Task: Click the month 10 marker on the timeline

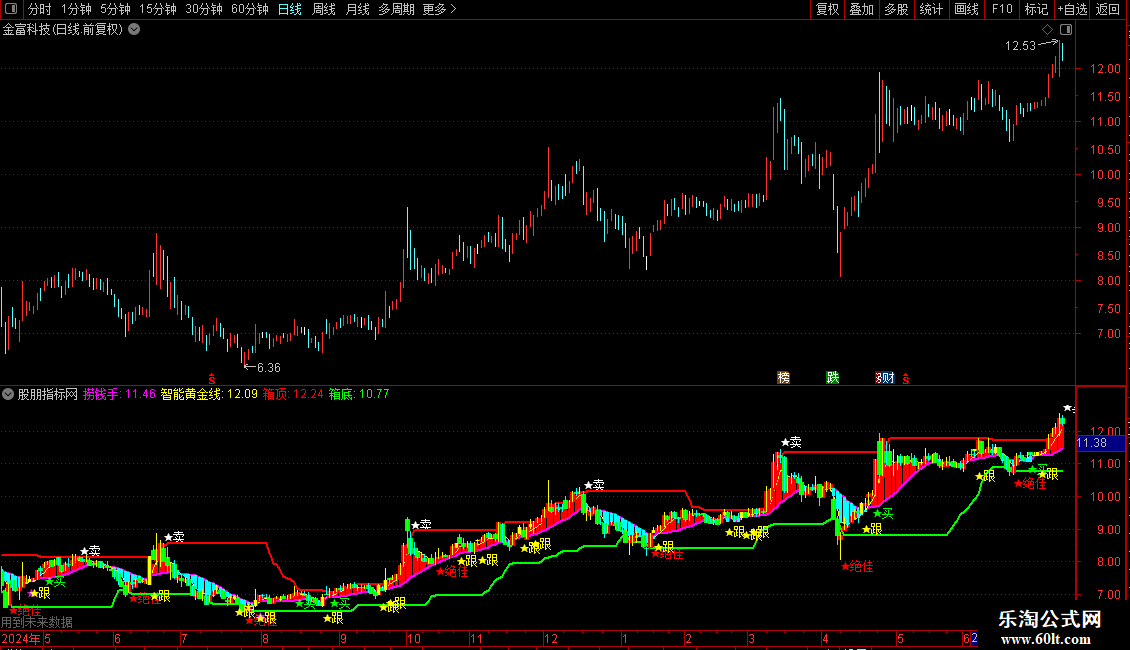Action: point(414,638)
